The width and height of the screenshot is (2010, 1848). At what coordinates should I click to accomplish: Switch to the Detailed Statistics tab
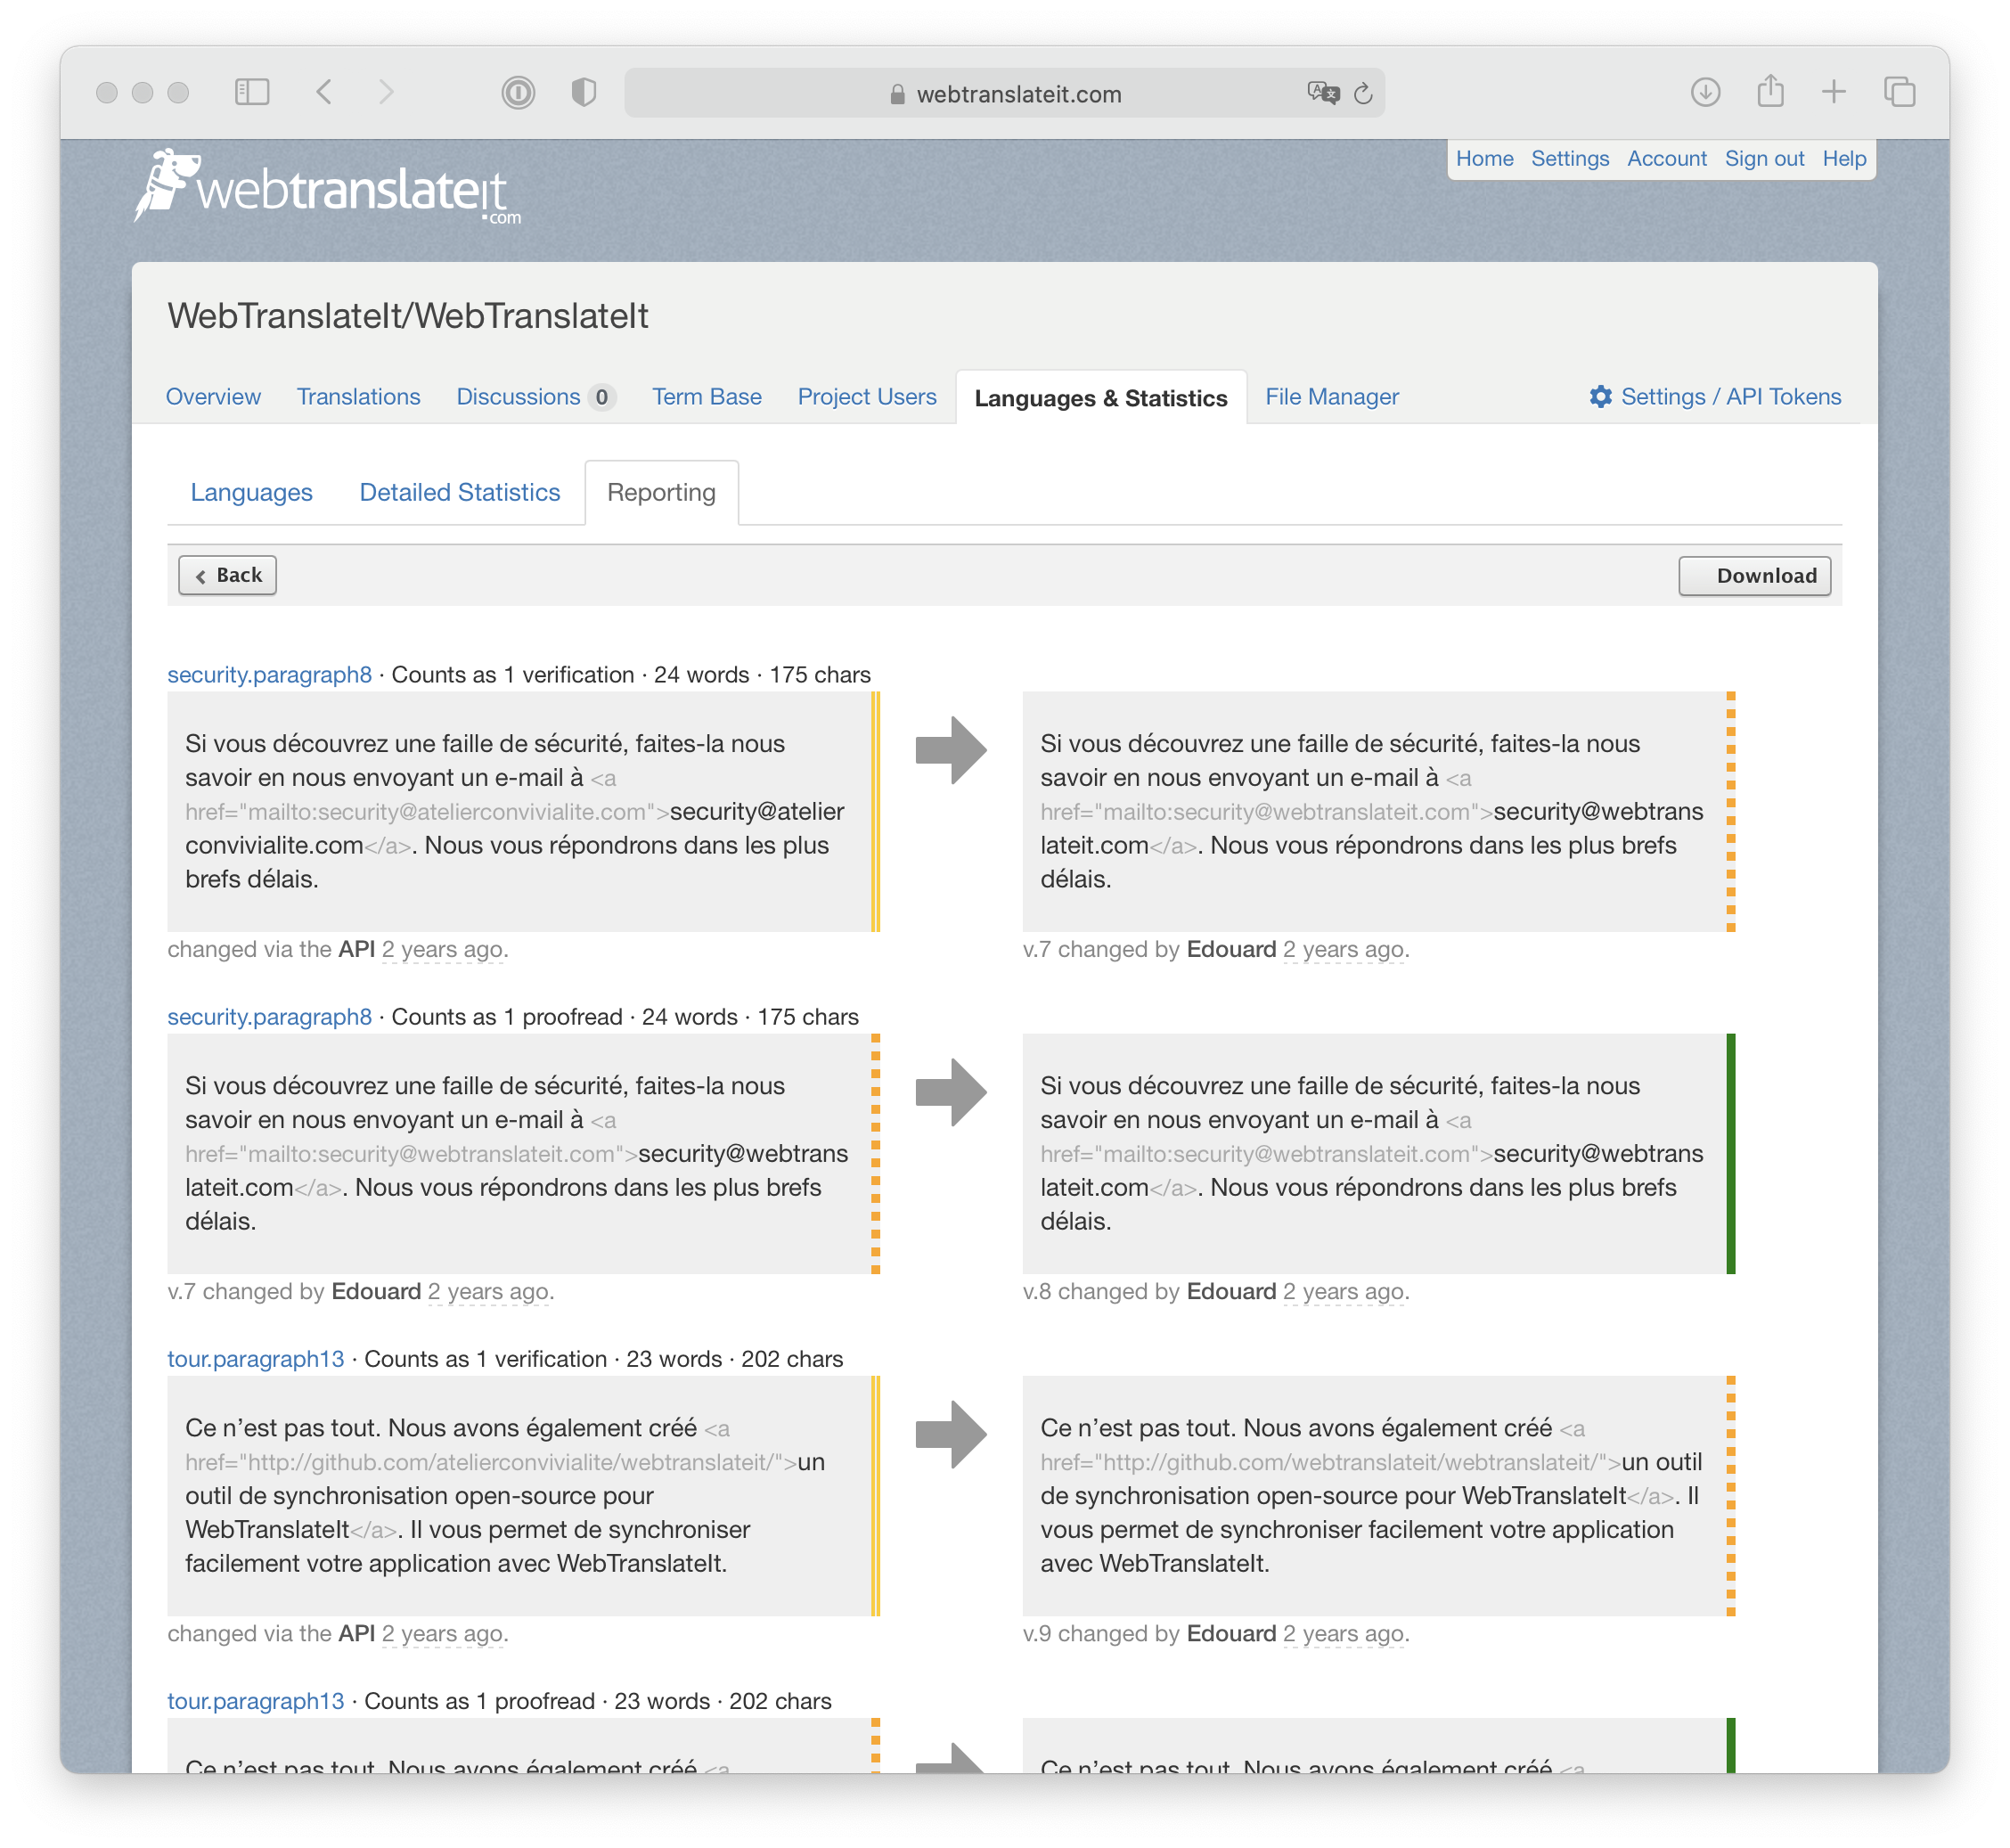459,492
